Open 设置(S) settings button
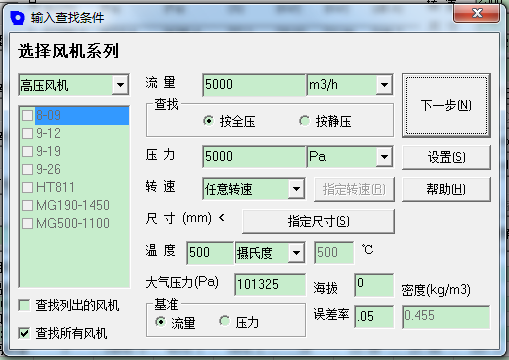The image size is (509, 360). coord(446,157)
